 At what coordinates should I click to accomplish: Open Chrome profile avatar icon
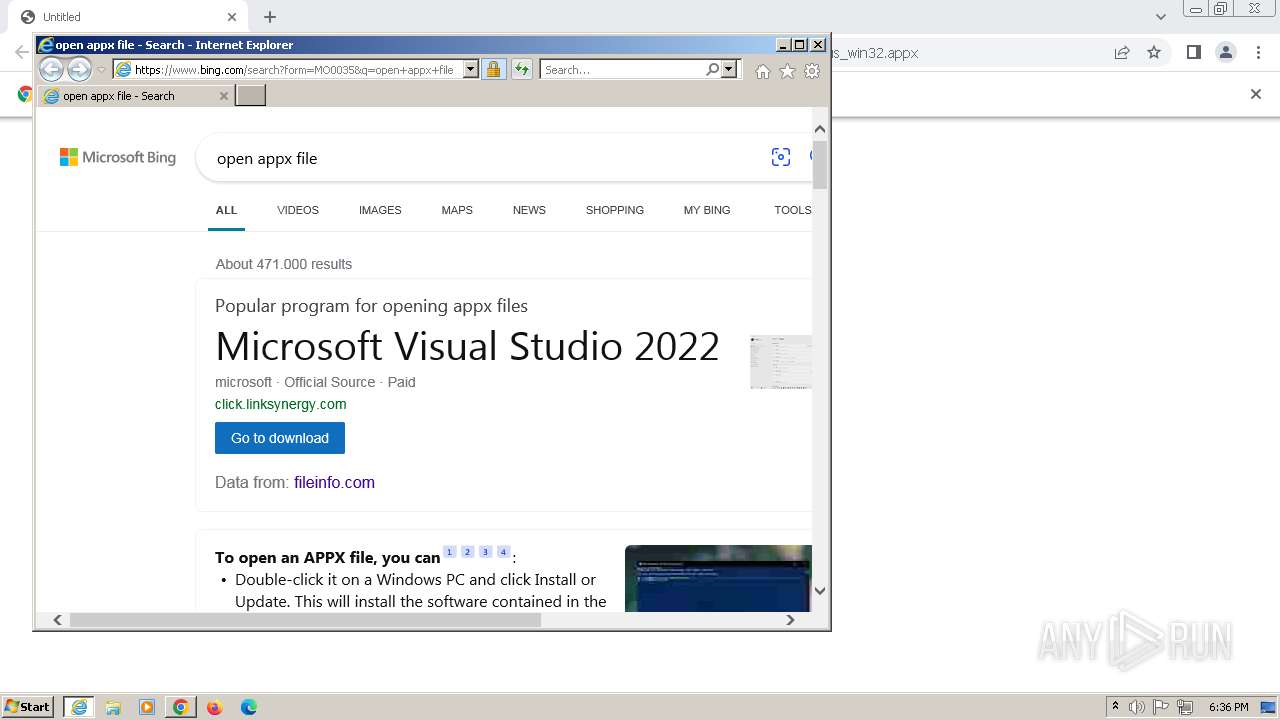[x=1226, y=52]
